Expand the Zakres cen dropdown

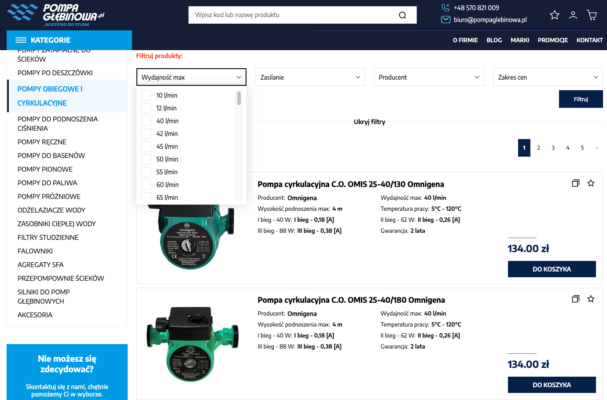tap(546, 76)
